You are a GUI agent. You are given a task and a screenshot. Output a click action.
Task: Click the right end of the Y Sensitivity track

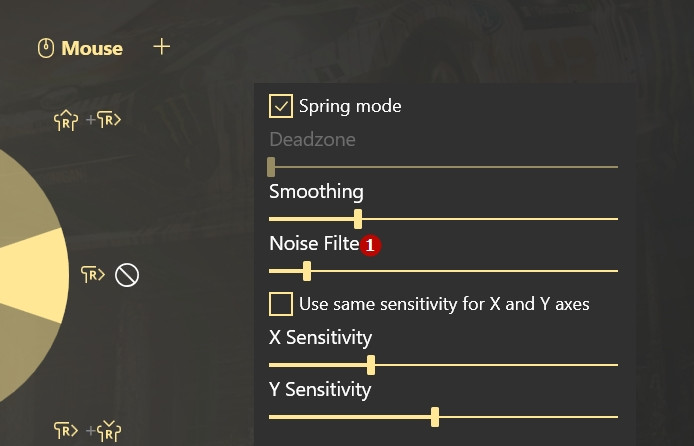click(x=615, y=417)
